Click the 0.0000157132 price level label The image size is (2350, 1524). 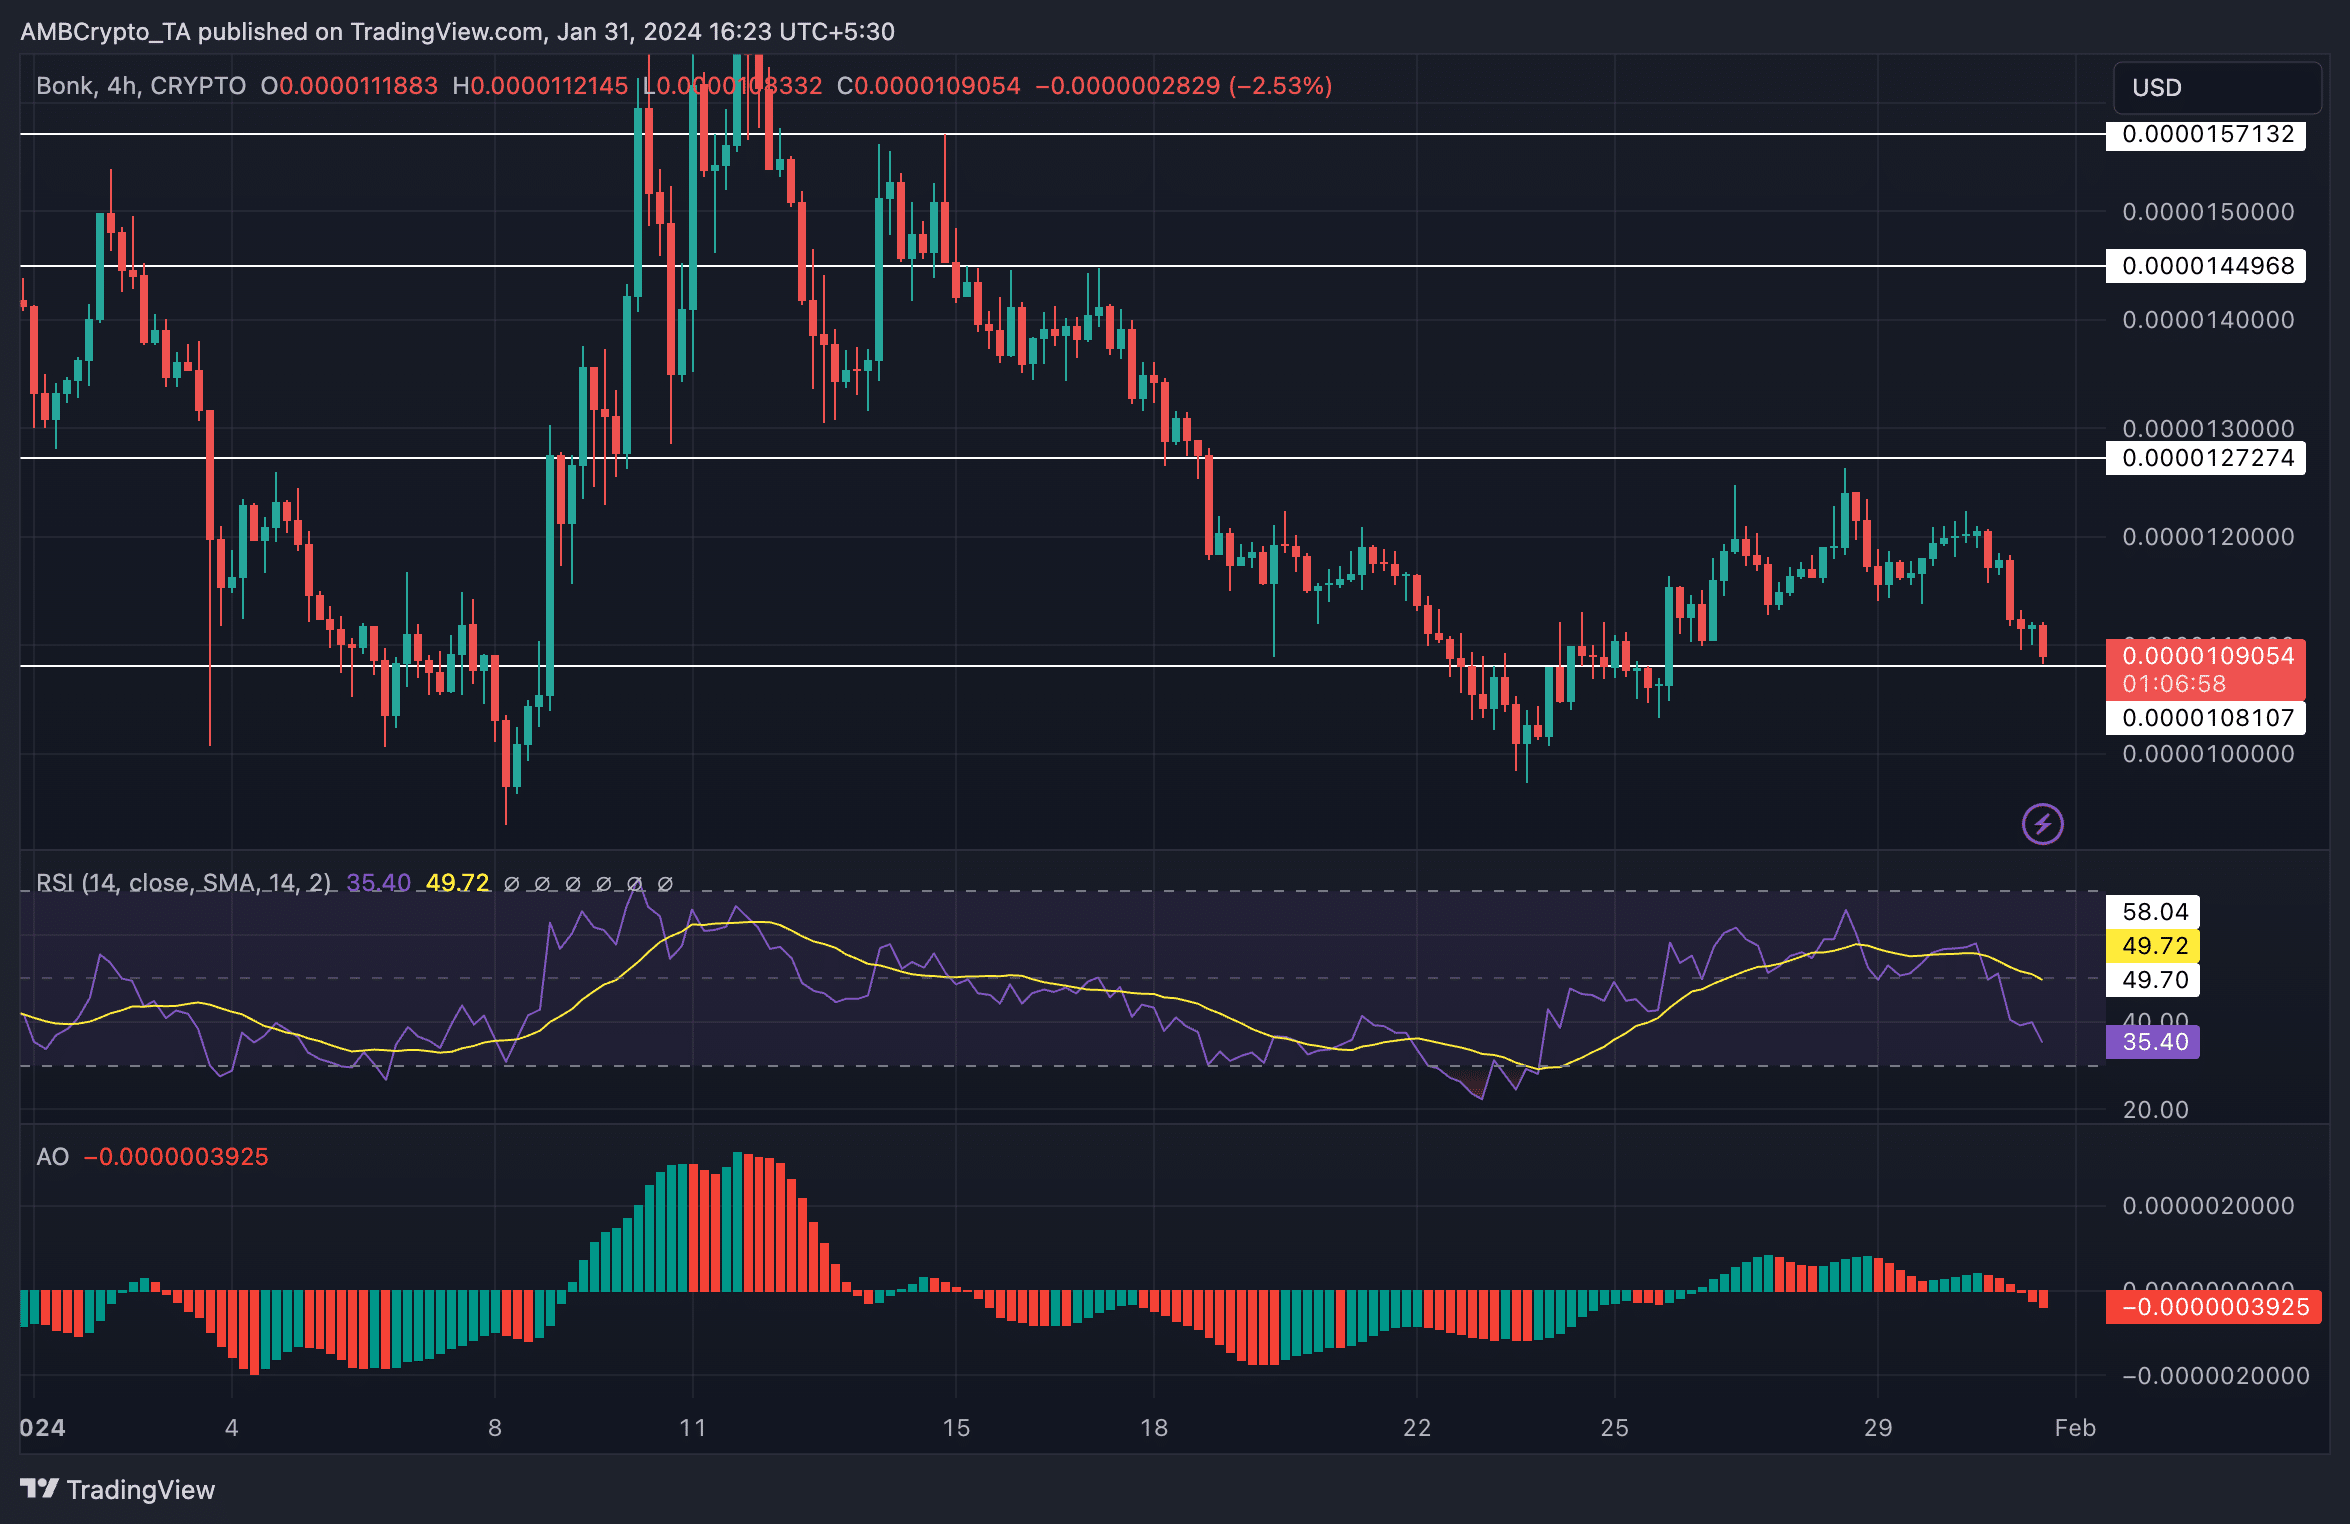click(2205, 134)
